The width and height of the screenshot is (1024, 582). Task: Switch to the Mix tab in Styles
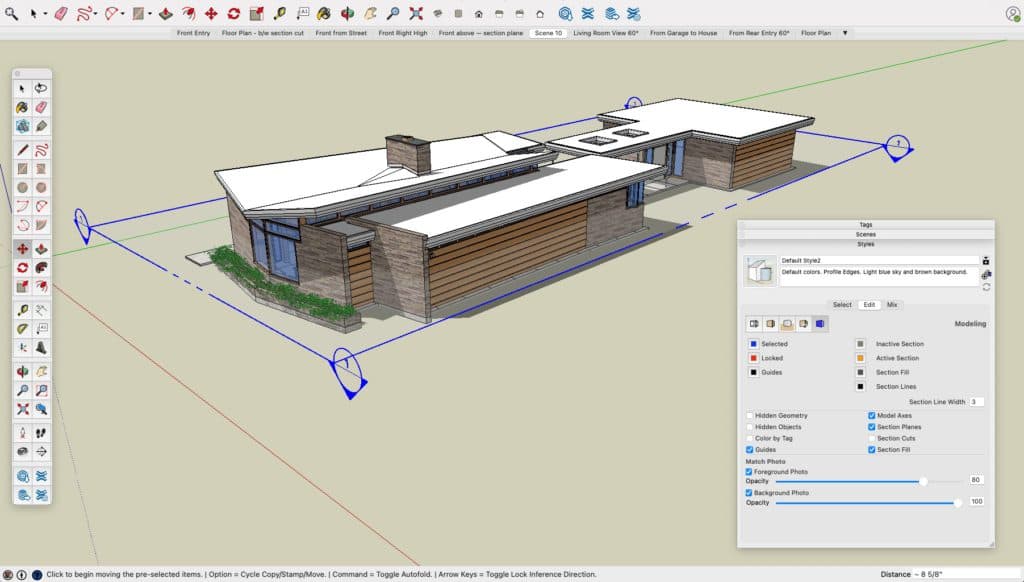point(893,305)
